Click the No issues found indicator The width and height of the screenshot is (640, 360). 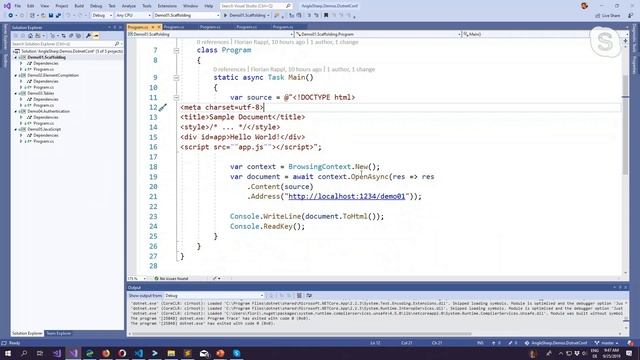click(x=171, y=278)
